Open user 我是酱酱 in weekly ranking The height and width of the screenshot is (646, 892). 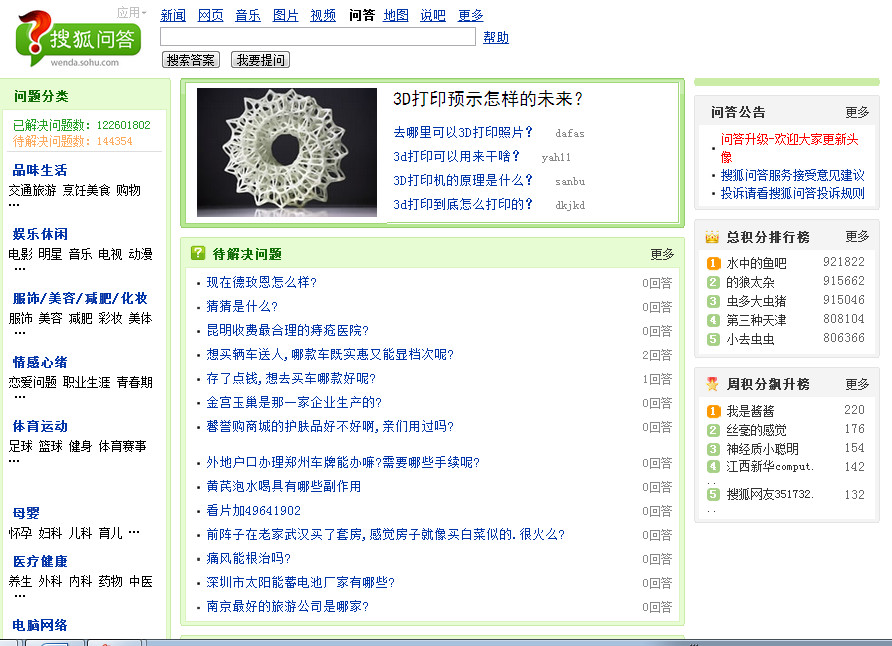click(x=750, y=411)
